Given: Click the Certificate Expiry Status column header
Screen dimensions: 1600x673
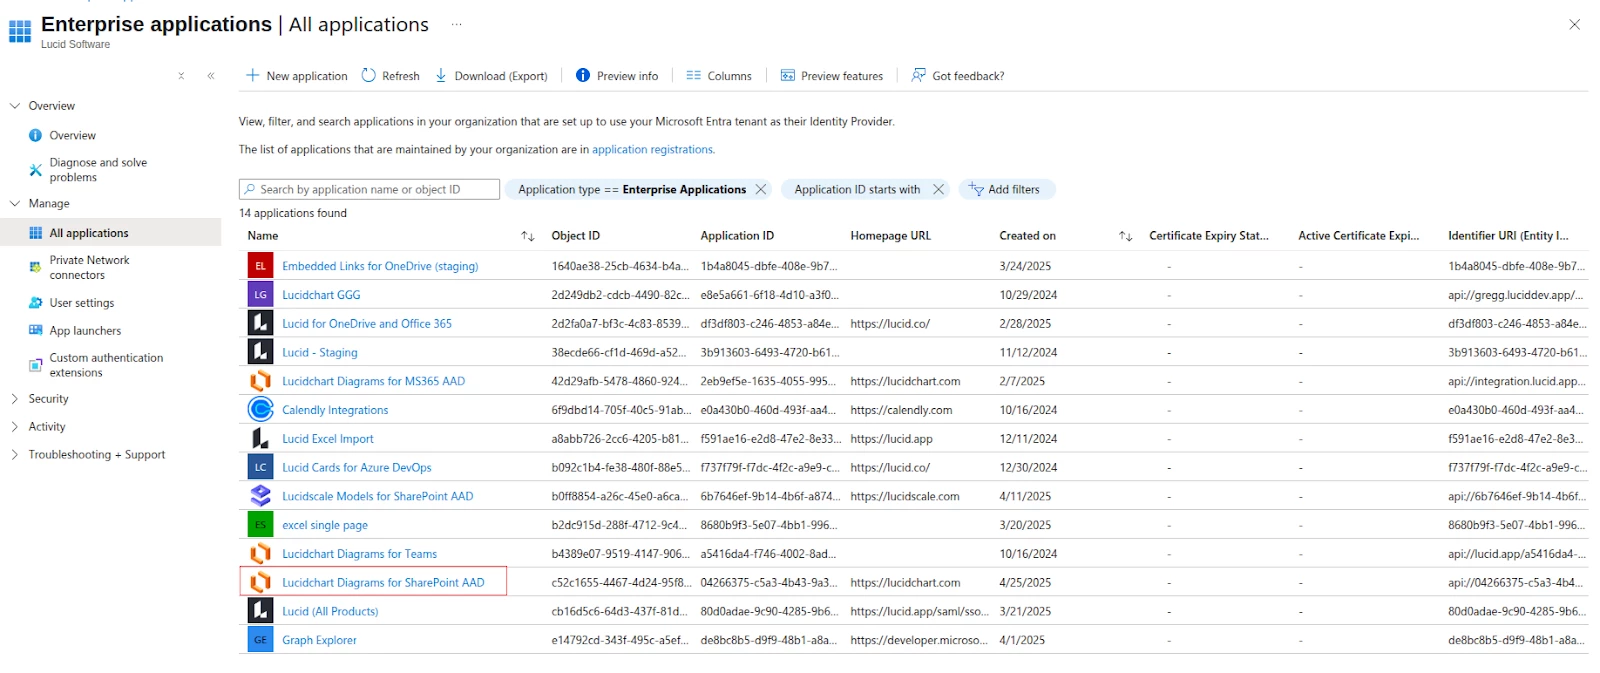Looking at the screenshot, I should coord(1209,236).
